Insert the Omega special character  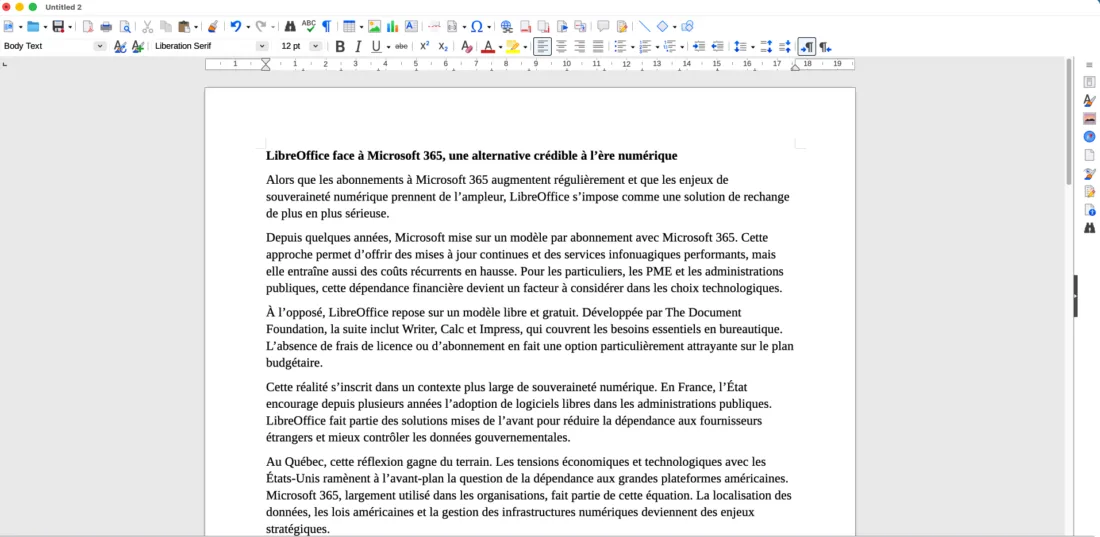pos(476,27)
